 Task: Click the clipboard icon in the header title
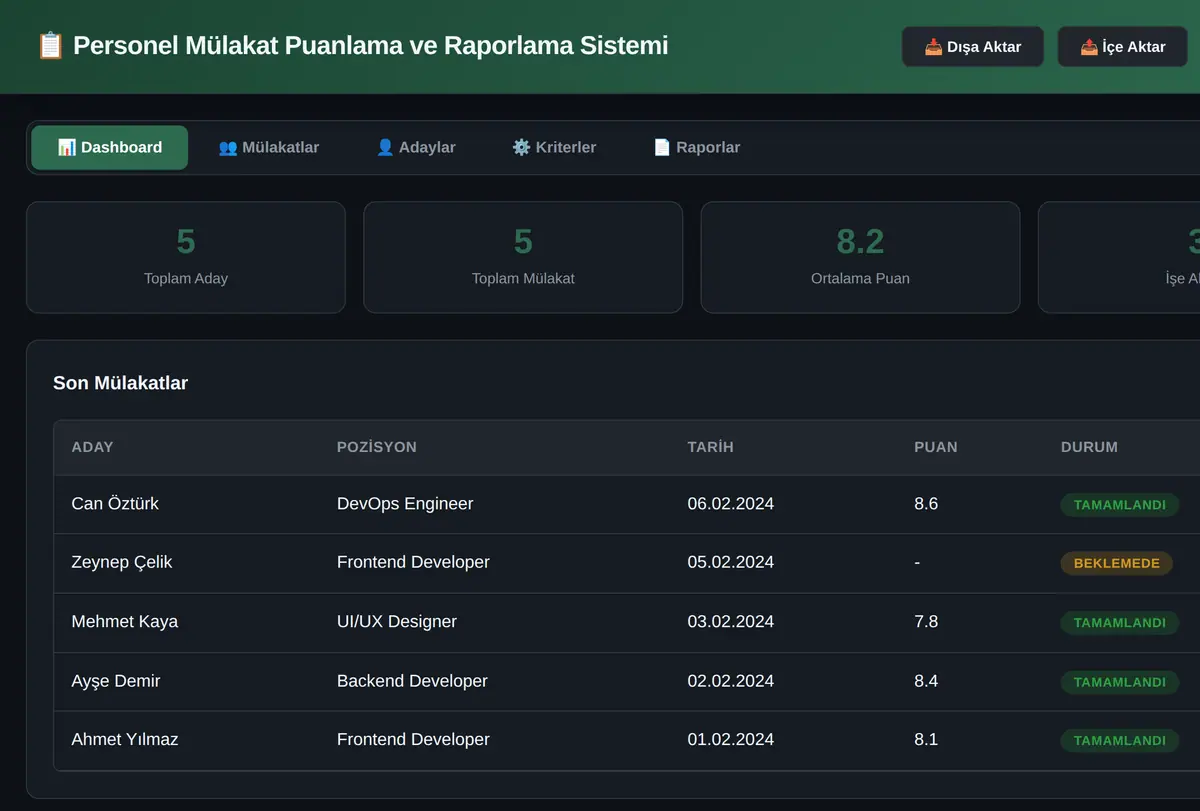(50, 46)
